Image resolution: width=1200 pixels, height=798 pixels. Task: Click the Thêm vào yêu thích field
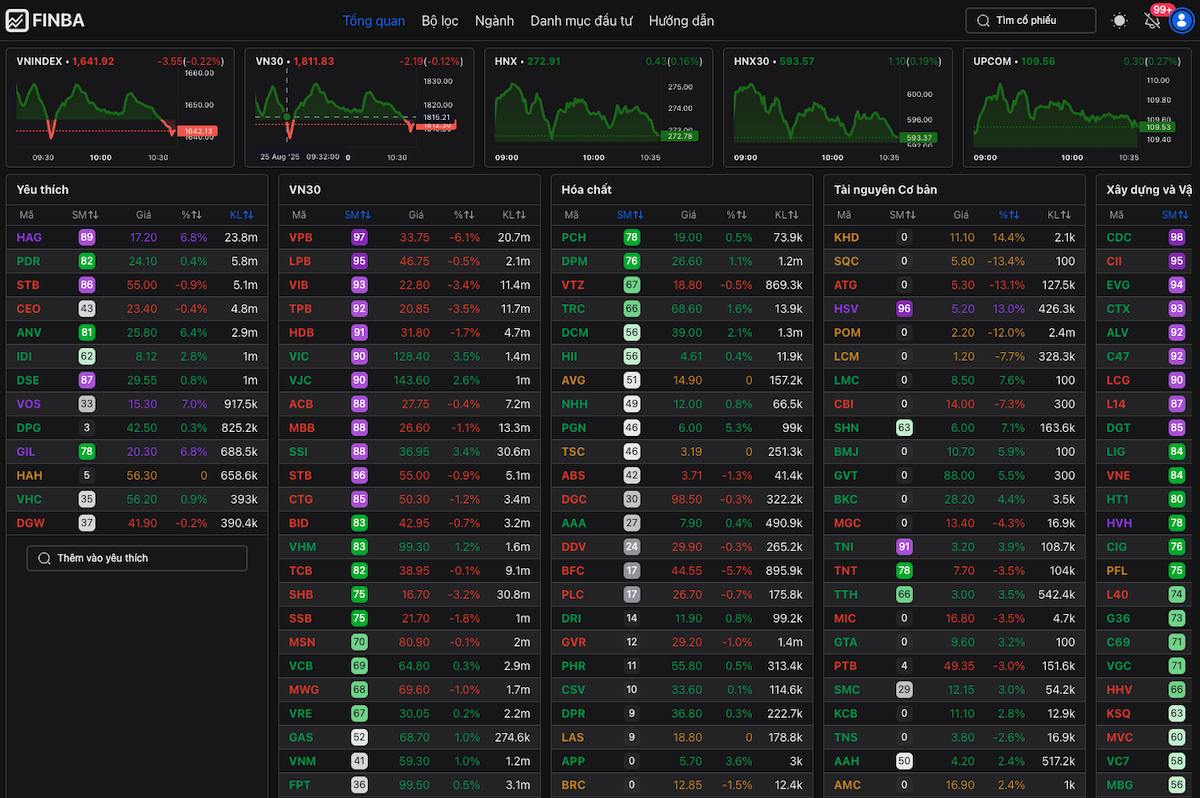(x=137, y=558)
